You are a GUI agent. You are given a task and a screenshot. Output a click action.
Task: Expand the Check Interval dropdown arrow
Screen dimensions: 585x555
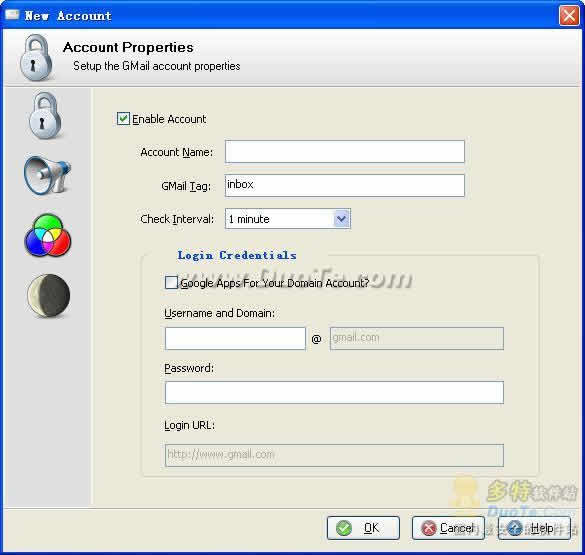(341, 219)
